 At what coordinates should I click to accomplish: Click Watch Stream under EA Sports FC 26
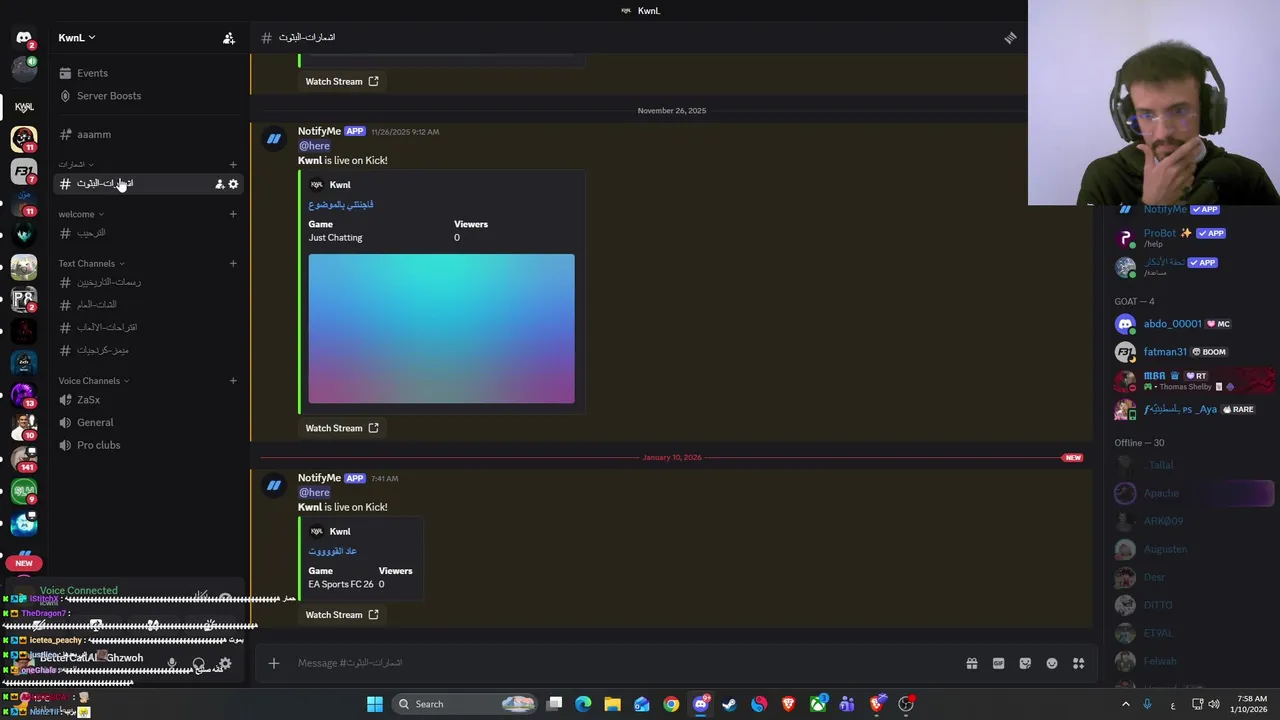pos(342,615)
